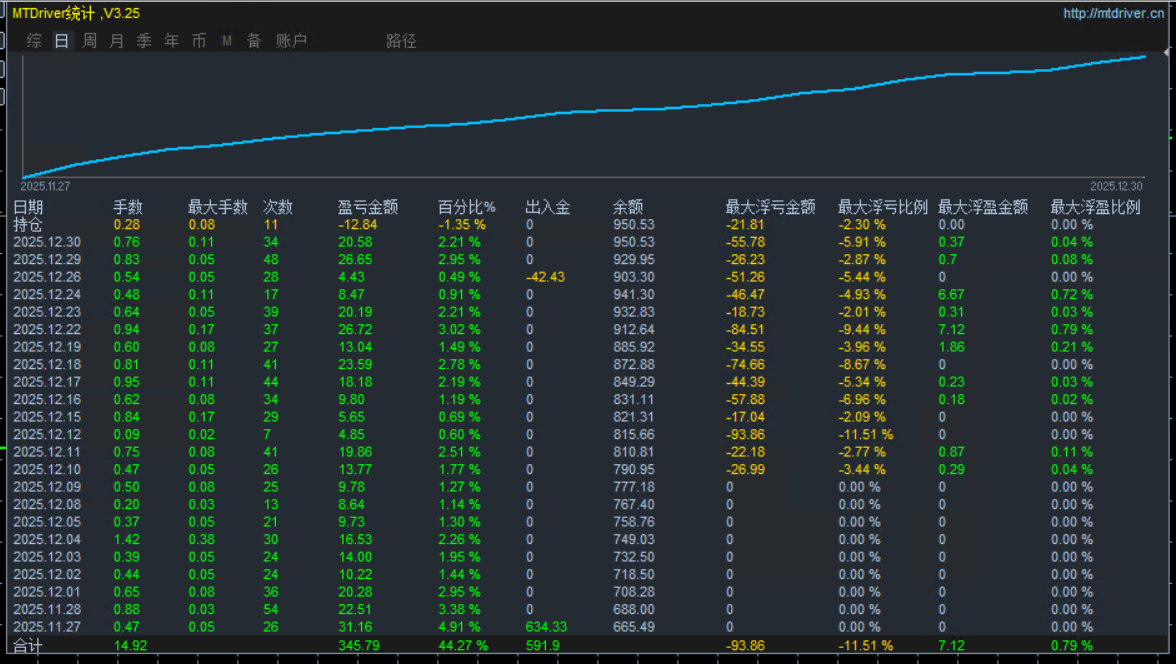
Task: Click the 345.79 total profit value
Action: point(358,645)
